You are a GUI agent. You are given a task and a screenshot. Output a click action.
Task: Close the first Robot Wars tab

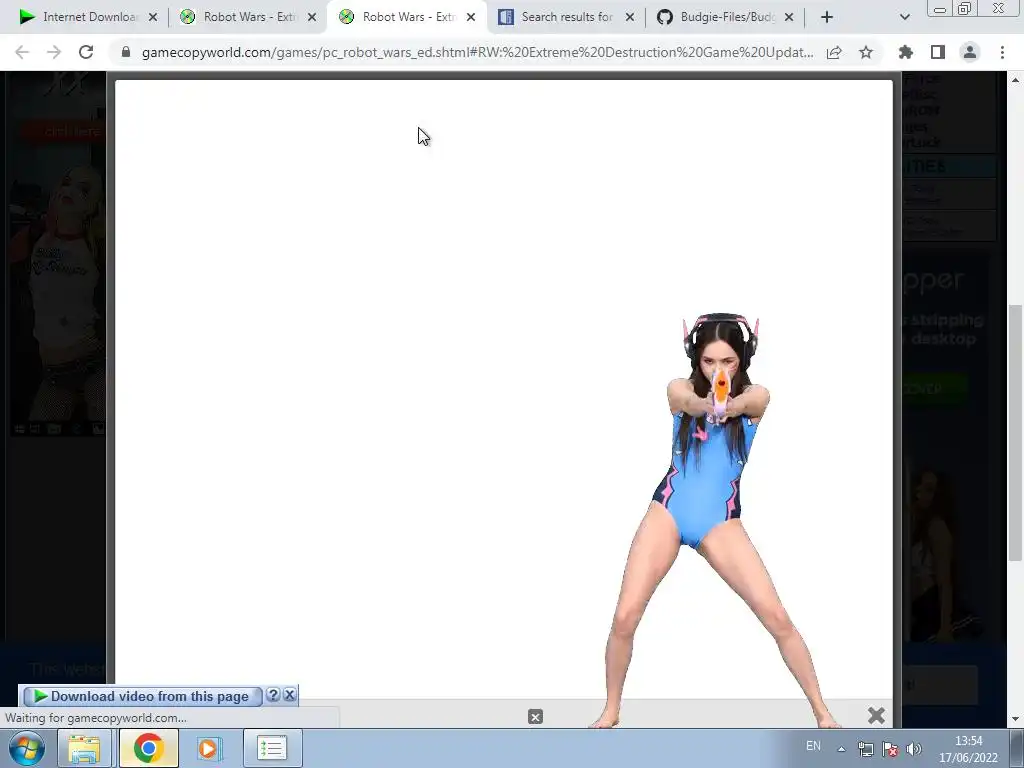[312, 17]
